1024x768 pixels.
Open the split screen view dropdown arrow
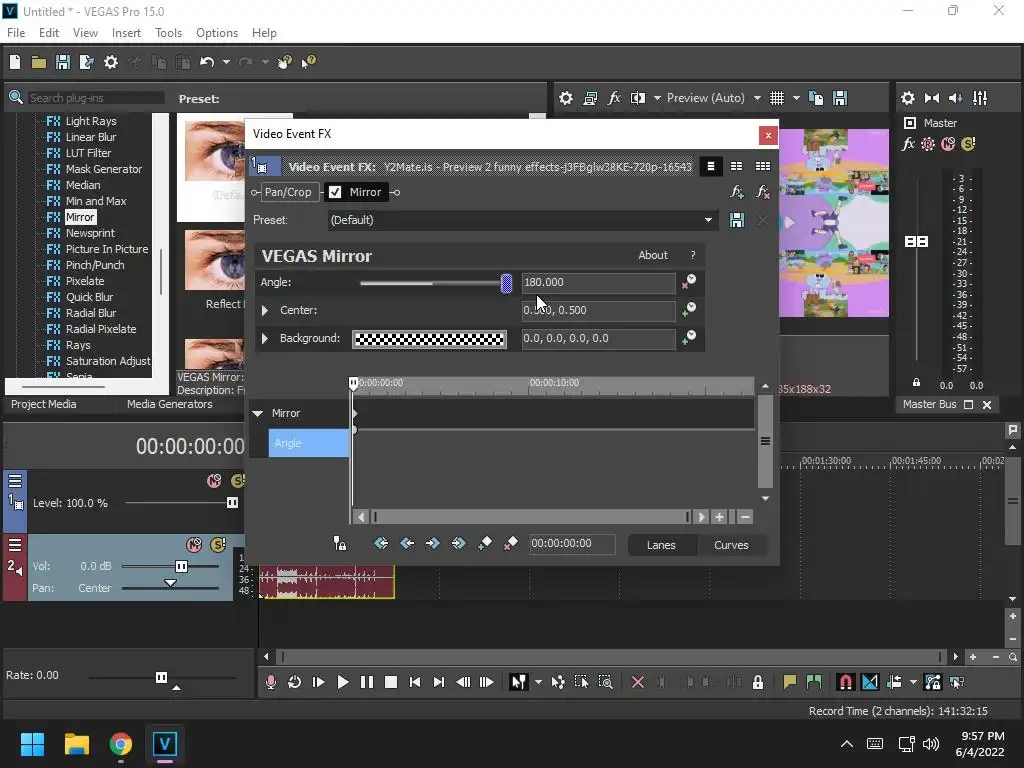point(657,98)
